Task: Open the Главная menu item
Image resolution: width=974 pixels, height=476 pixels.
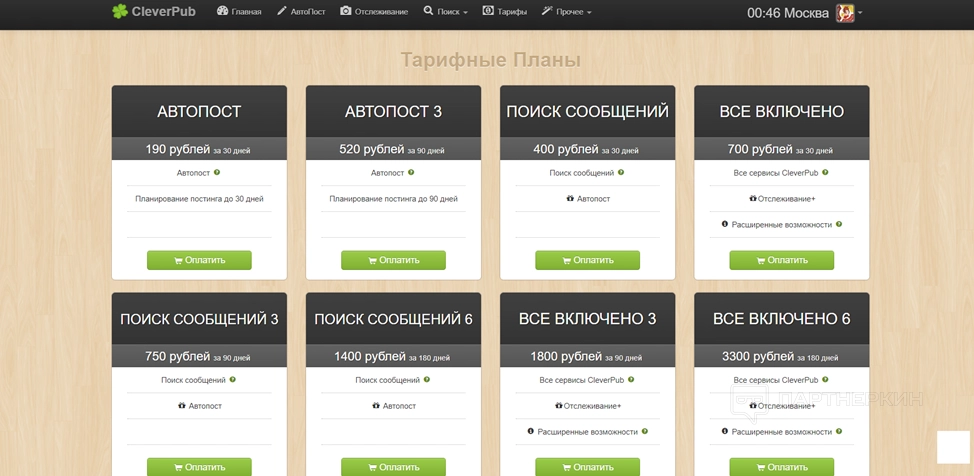Action: [x=239, y=11]
